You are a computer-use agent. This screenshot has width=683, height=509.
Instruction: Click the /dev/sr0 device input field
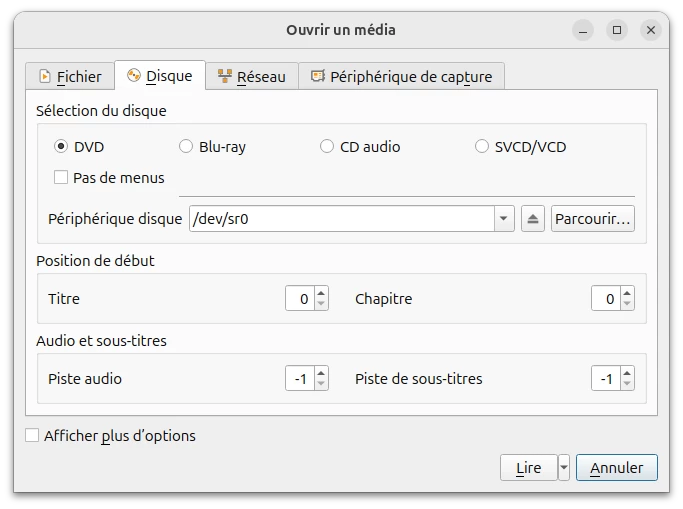pyautogui.click(x=342, y=219)
